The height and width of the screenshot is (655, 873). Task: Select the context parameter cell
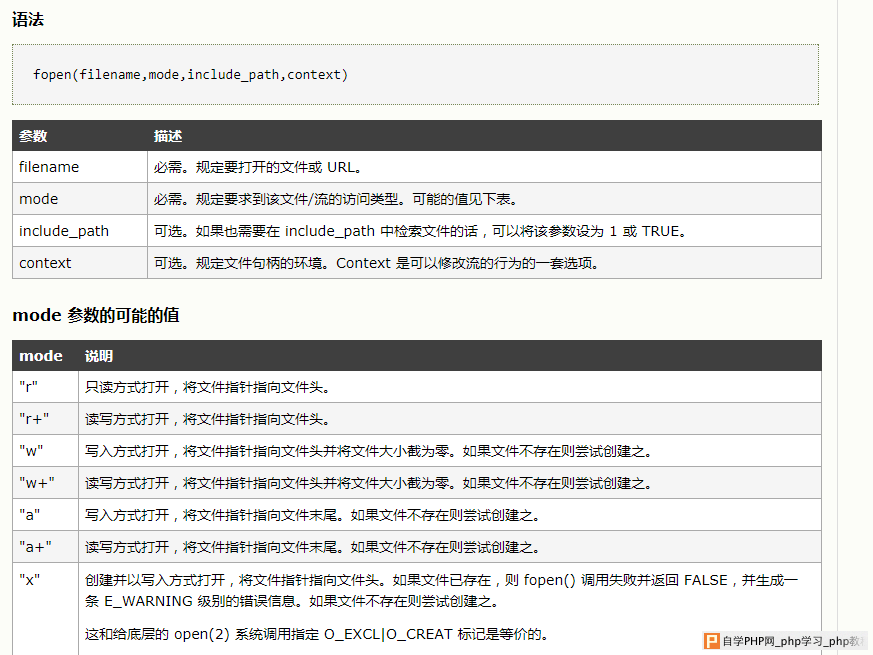click(80, 263)
